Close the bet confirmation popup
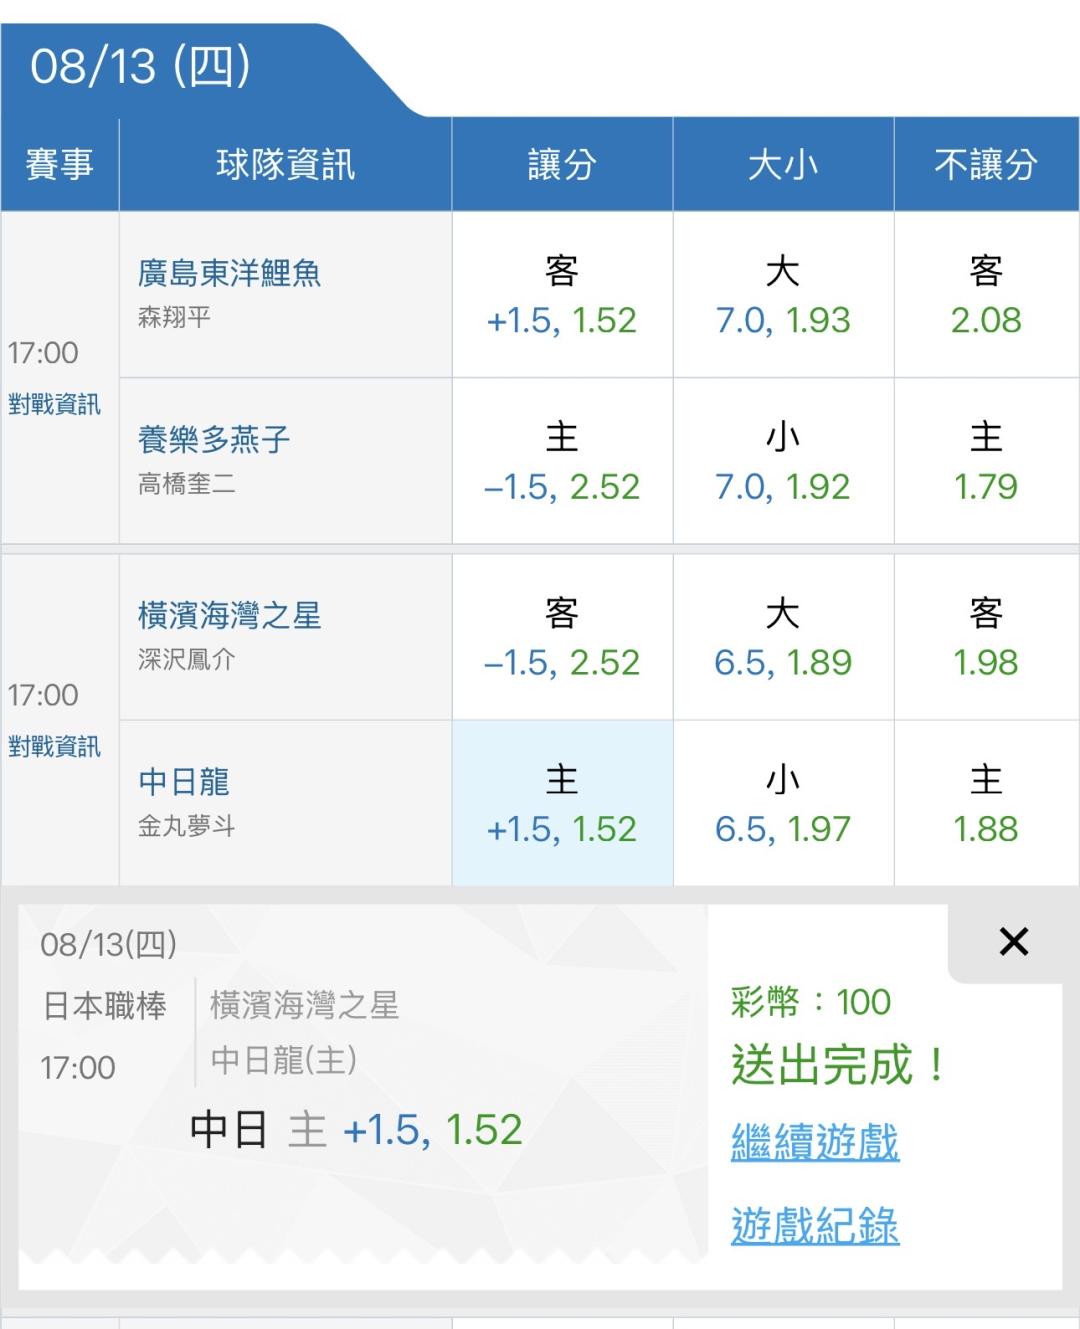The height and width of the screenshot is (1329, 1080). [1013, 941]
